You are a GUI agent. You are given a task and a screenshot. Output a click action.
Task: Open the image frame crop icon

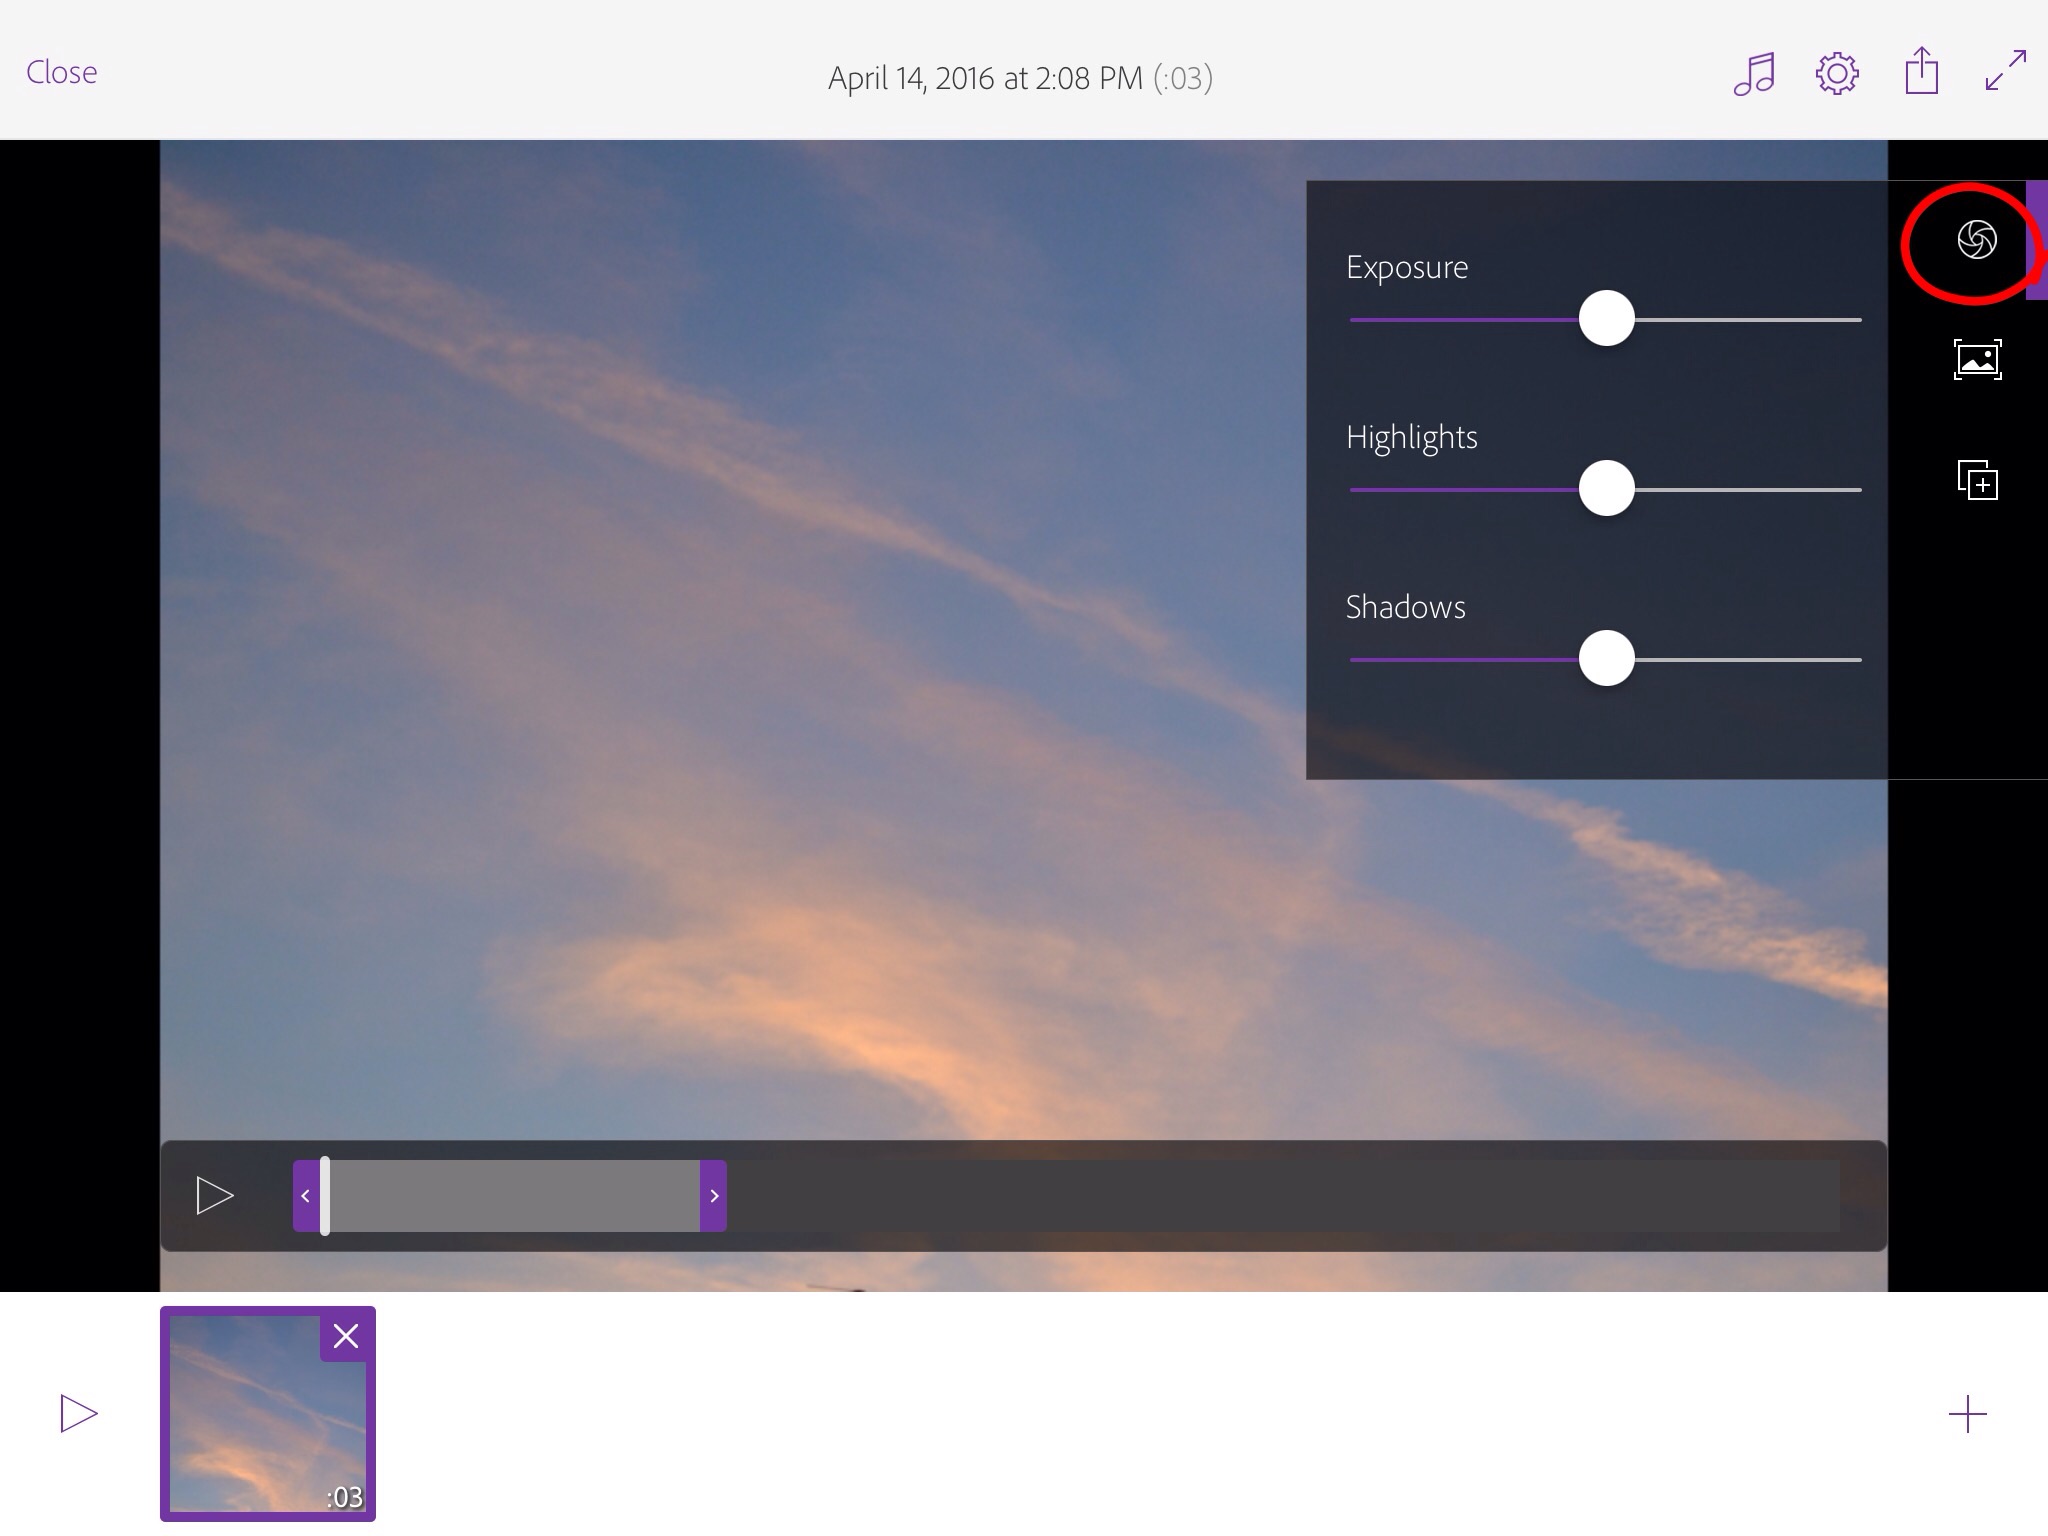[1977, 360]
